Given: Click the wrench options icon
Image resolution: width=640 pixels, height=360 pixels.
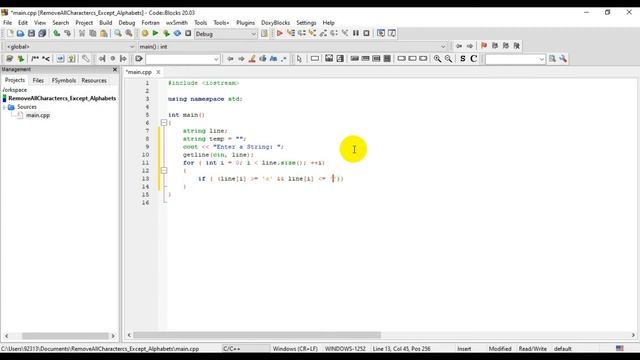Looking at the screenshot, I should [x=563, y=59].
